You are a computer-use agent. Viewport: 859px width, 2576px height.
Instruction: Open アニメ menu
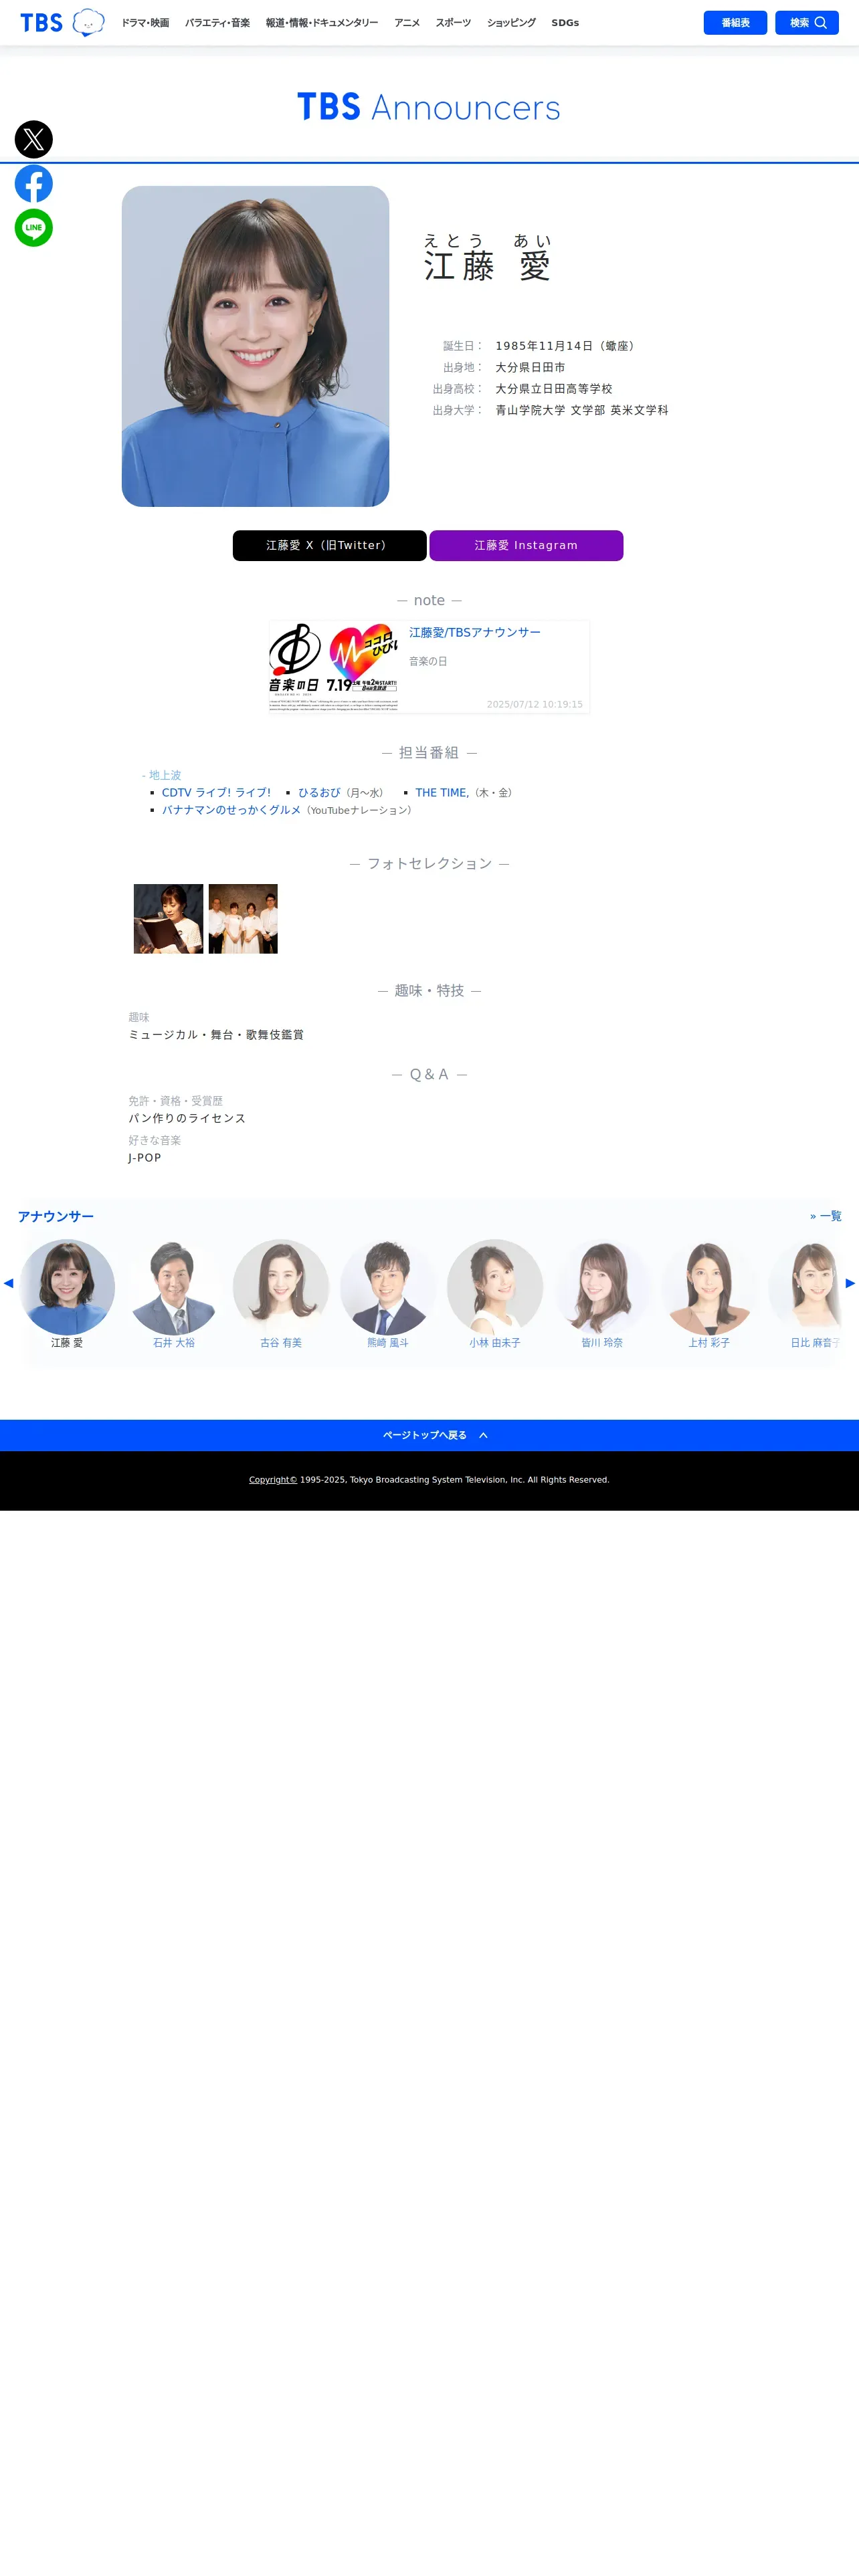(x=407, y=23)
